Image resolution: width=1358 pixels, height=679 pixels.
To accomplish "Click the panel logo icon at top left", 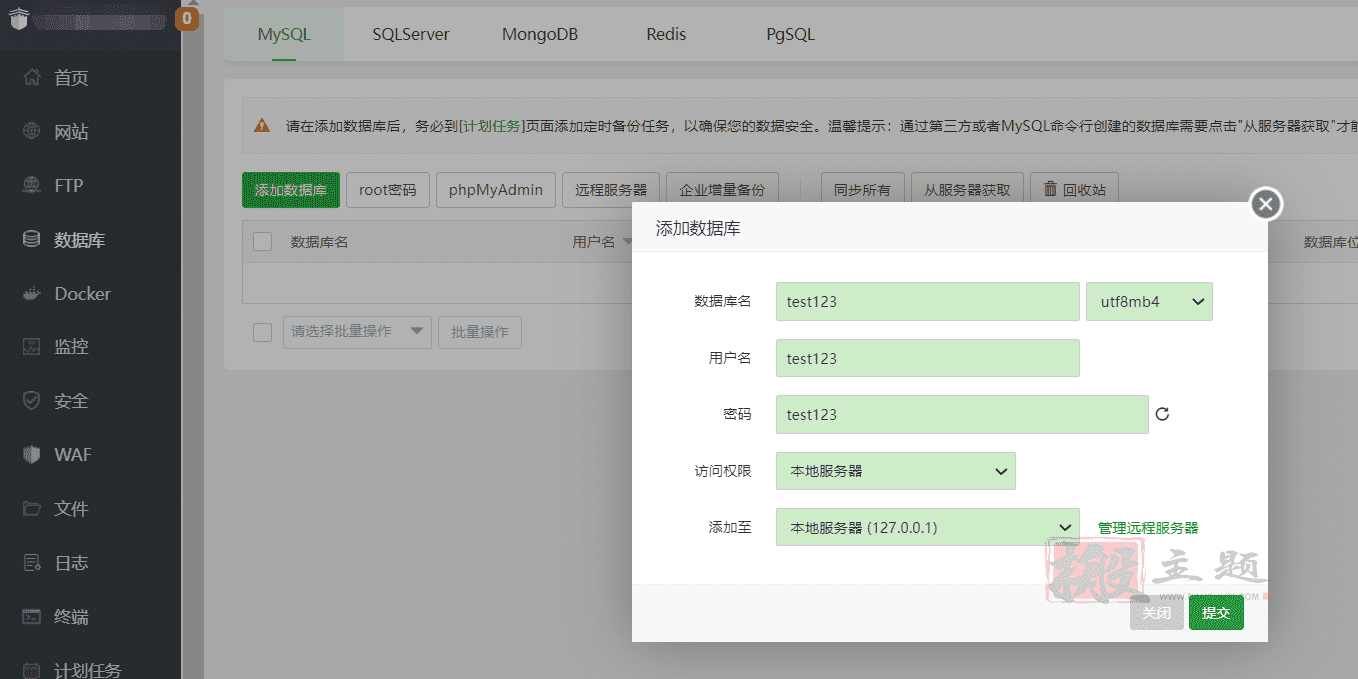I will (18, 18).
